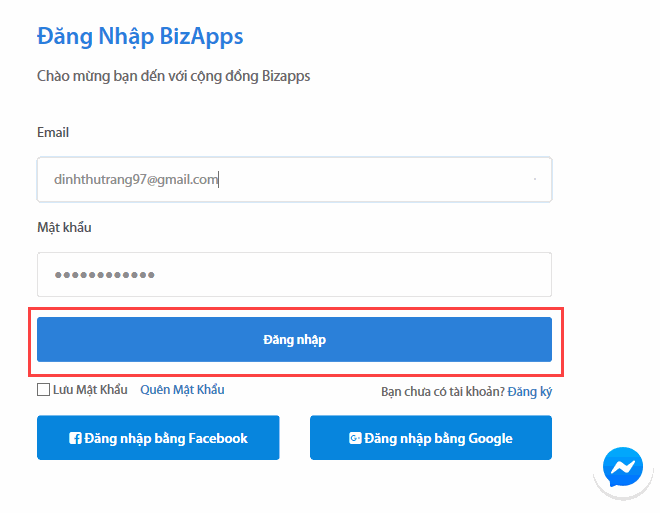Tick the Lưu Mật Khẩu checkbox
The height and width of the screenshot is (513, 660).
pyautogui.click(x=44, y=390)
